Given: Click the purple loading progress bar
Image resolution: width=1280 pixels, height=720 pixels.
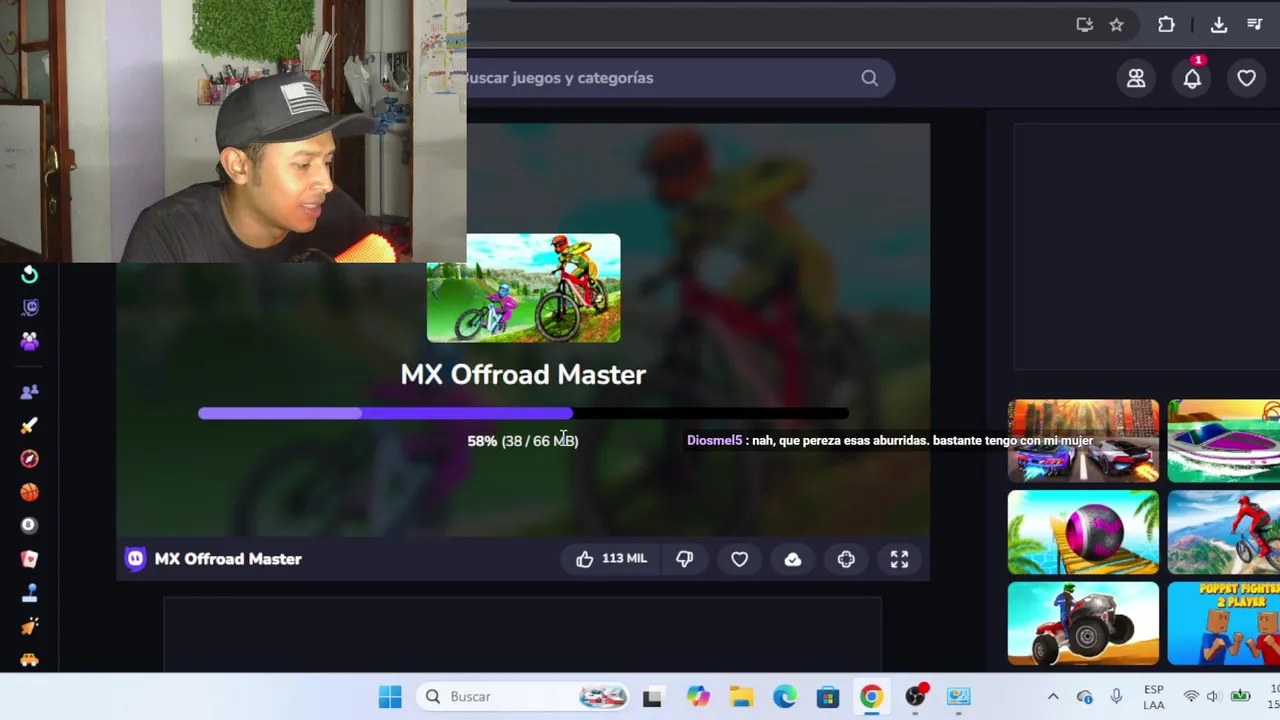Looking at the screenshot, I should pyautogui.click(x=523, y=413).
